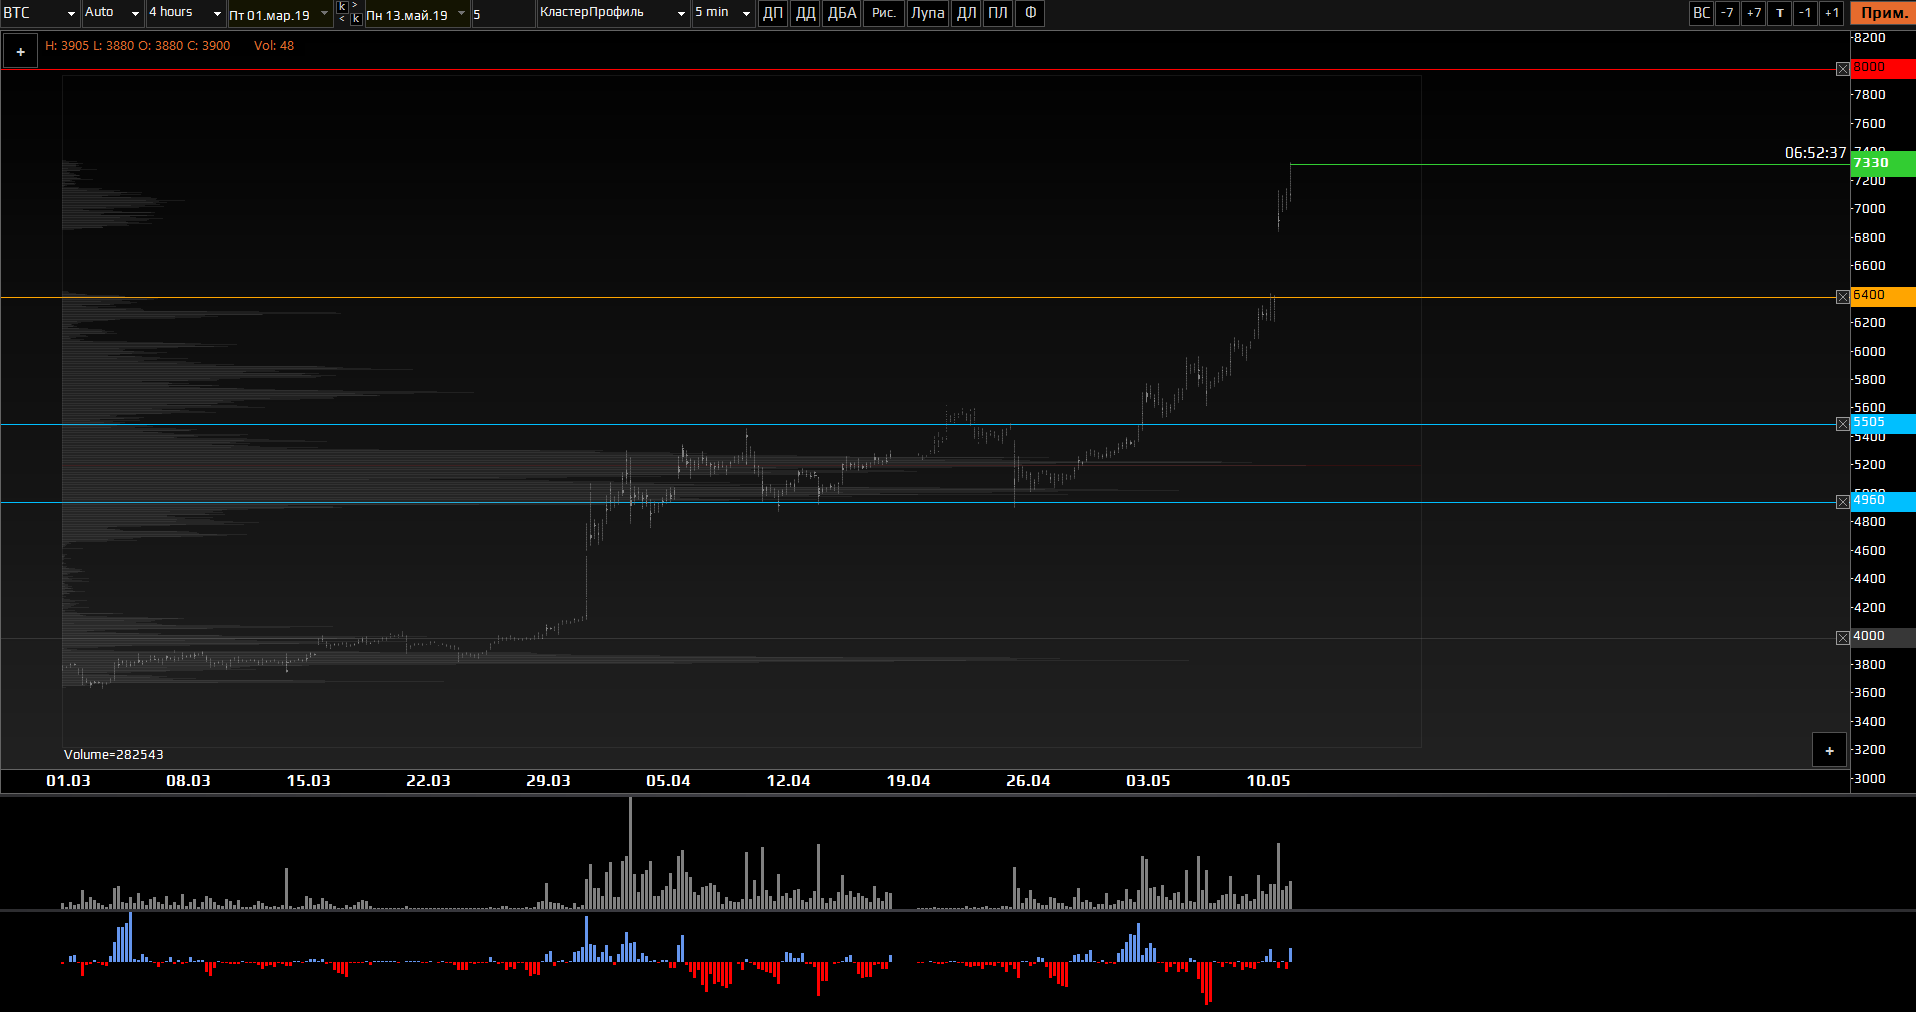The height and width of the screenshot is (1012, 1916).
Task: Click the plus icon at chart bottom-right
Action: click(1829, 751)
